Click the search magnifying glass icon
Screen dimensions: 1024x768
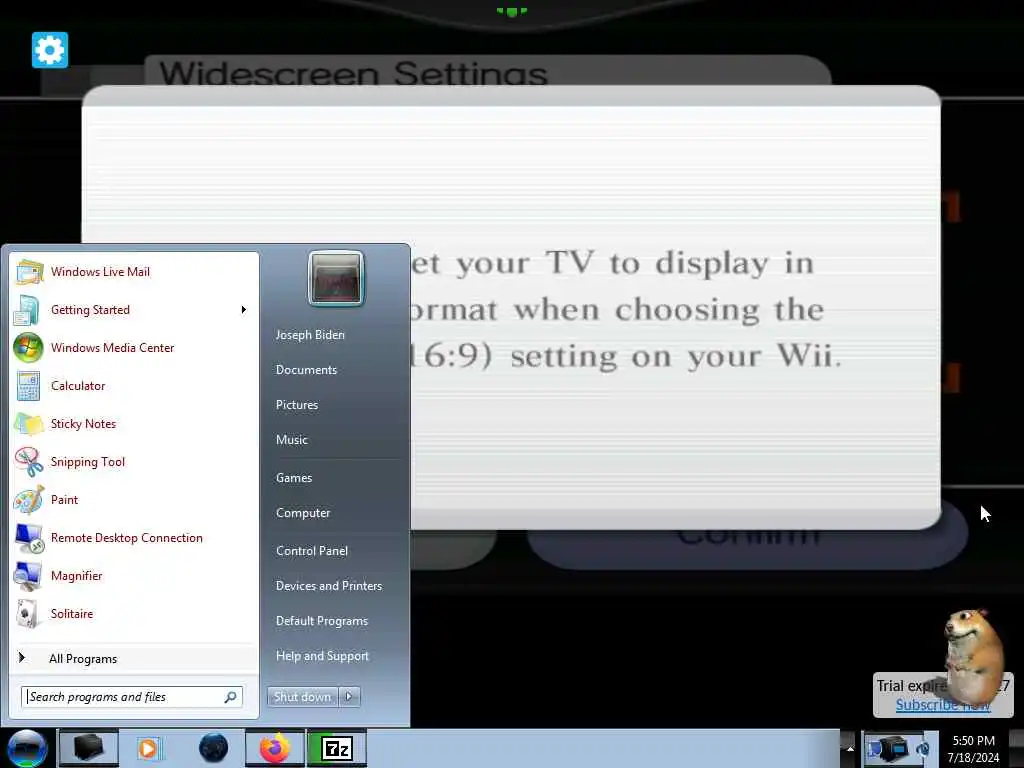click(x=230, y=697)
